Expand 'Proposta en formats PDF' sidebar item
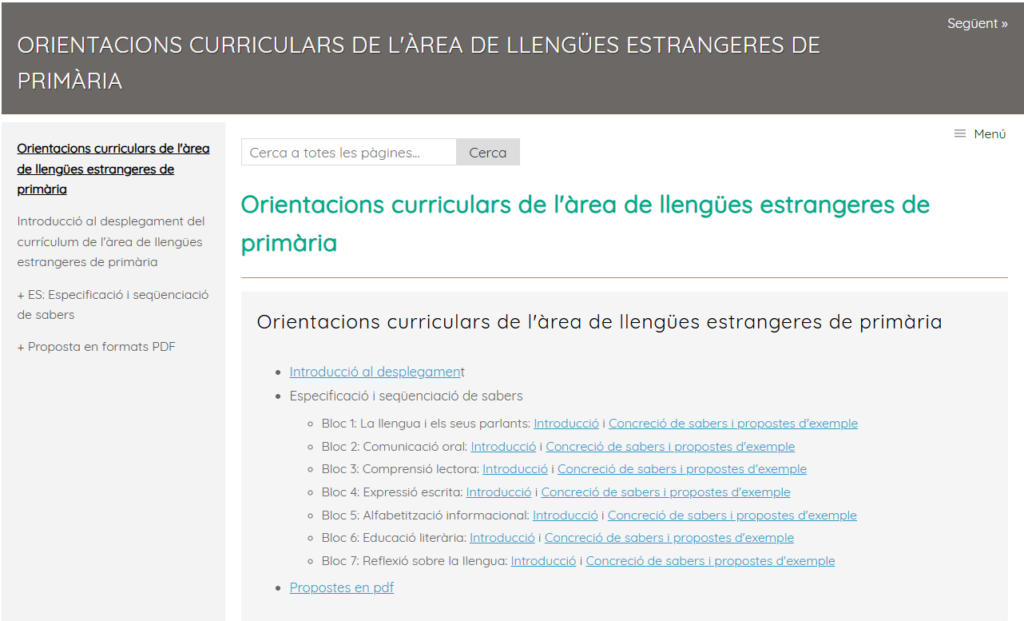The image size is (1024, 621). coord(96,347)
